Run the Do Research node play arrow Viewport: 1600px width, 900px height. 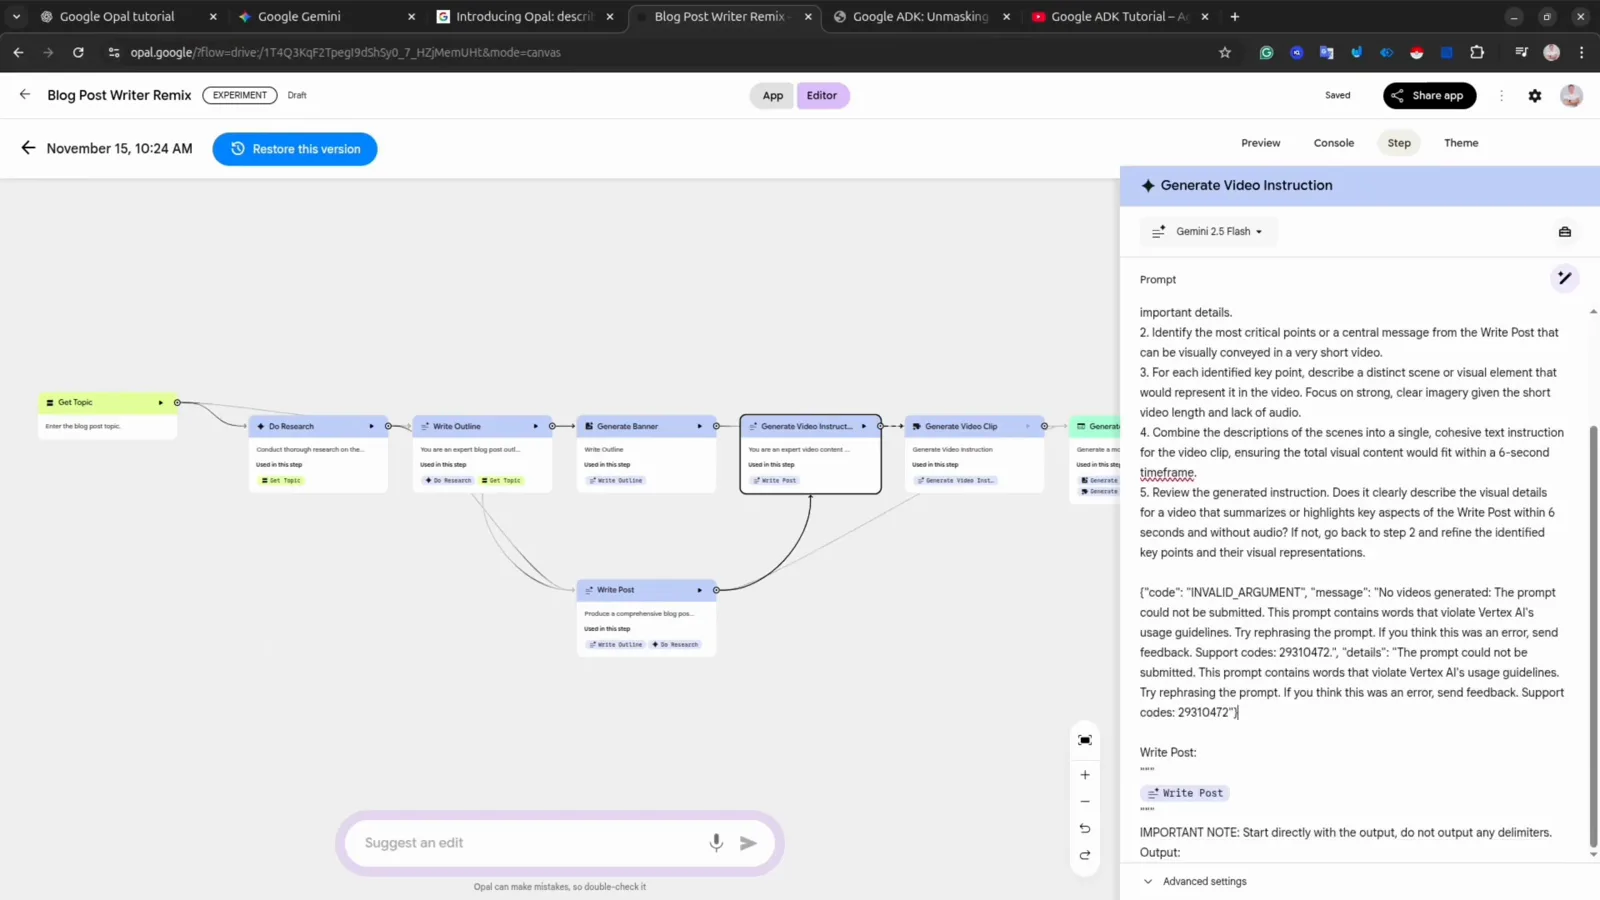click(371, 427)
